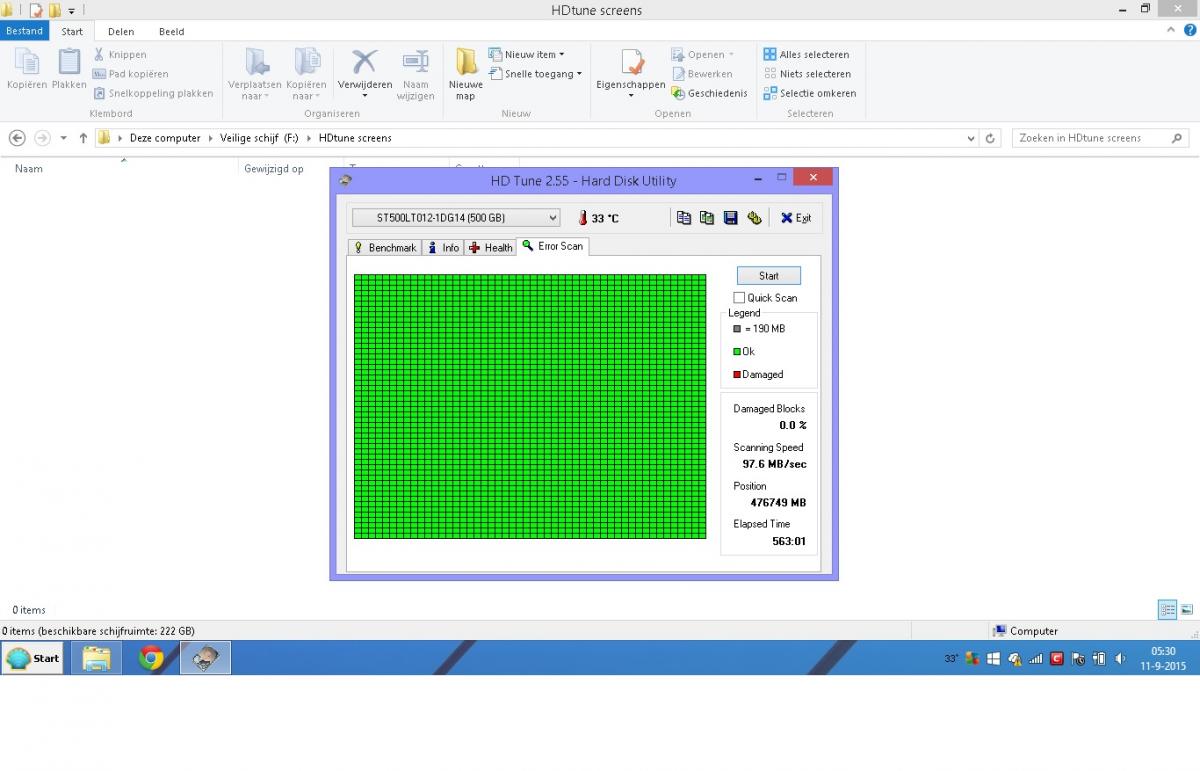Image resolution: width=1200 pixels, height=771 pixels.
Task: Select the Start ribbon tab in Explorer
Action: [x=72, y=31]
